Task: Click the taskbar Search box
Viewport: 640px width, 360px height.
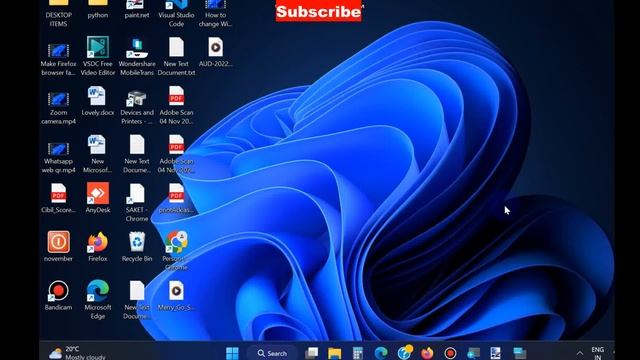Action: 272,353
